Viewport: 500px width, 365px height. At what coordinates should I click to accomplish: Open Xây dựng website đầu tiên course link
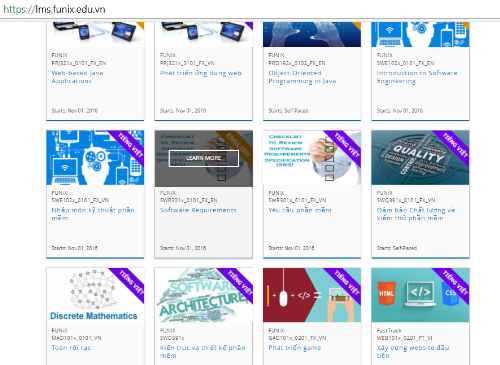pyautogui.click(x=413, y=352)
